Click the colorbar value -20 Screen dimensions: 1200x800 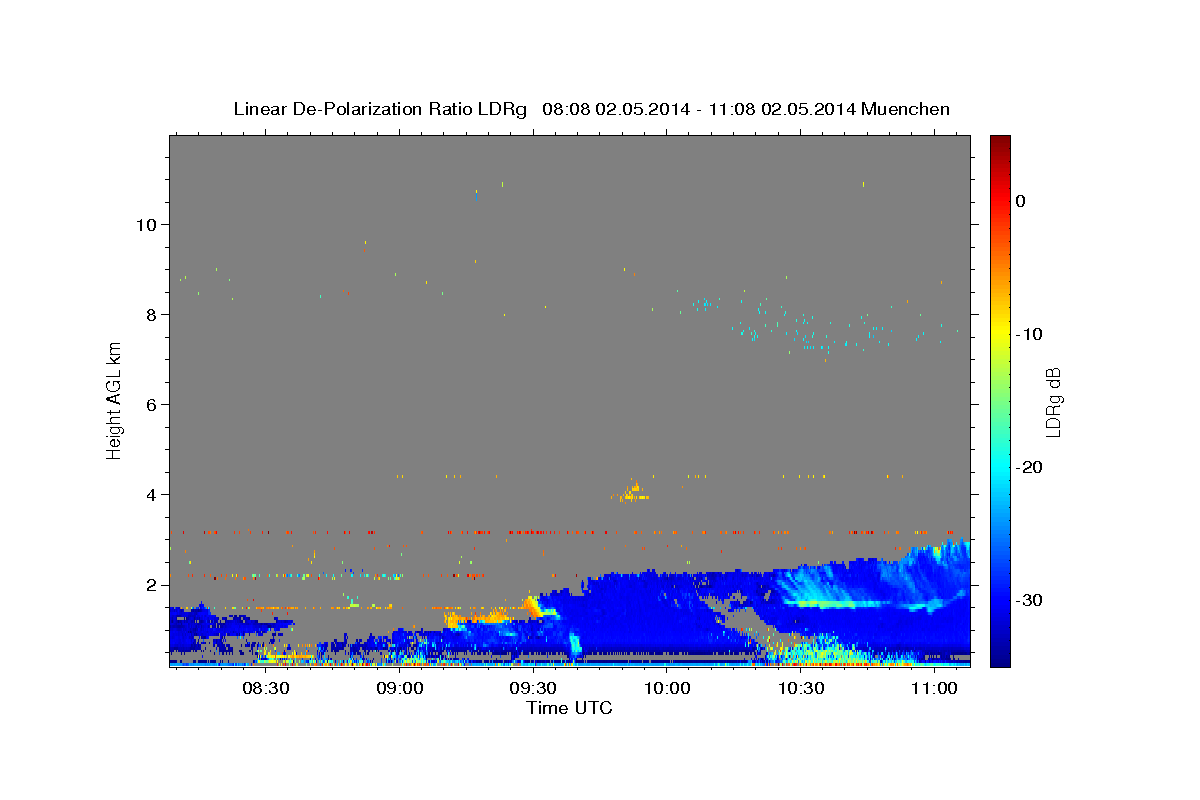(x=1029, y=467)
